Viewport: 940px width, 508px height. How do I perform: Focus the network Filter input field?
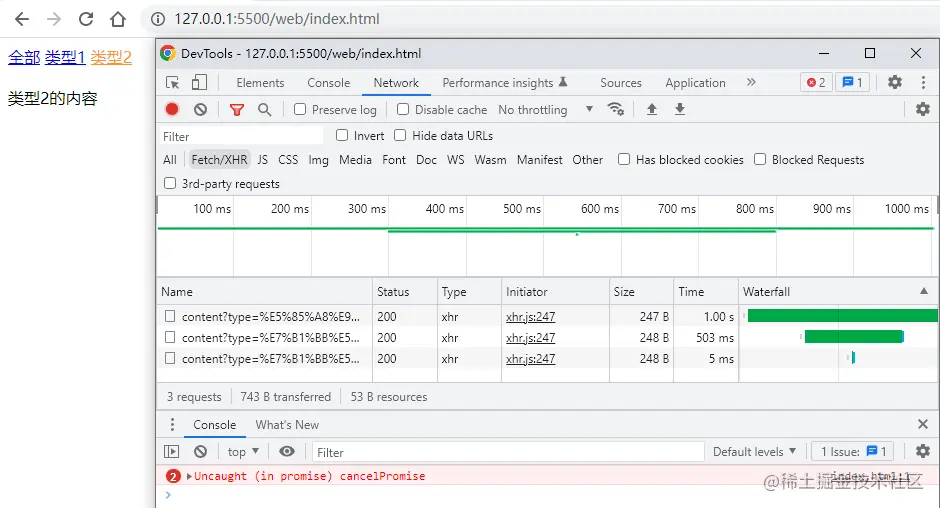[x=241, y=136]
